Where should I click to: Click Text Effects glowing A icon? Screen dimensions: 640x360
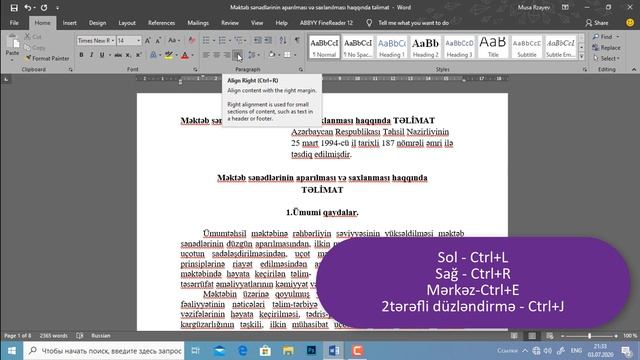point(153,55)
